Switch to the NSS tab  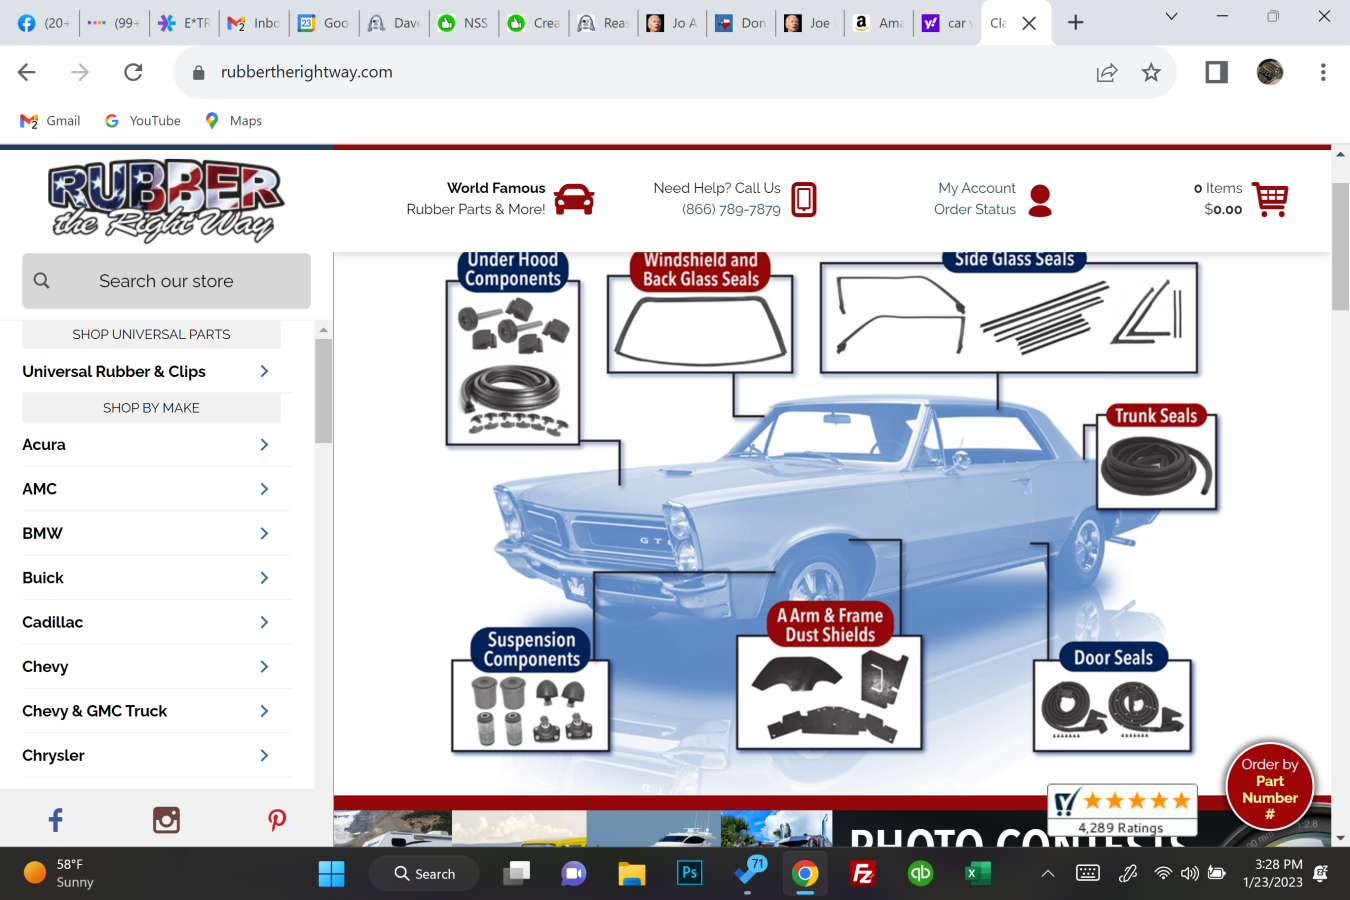tap(463, 23)
